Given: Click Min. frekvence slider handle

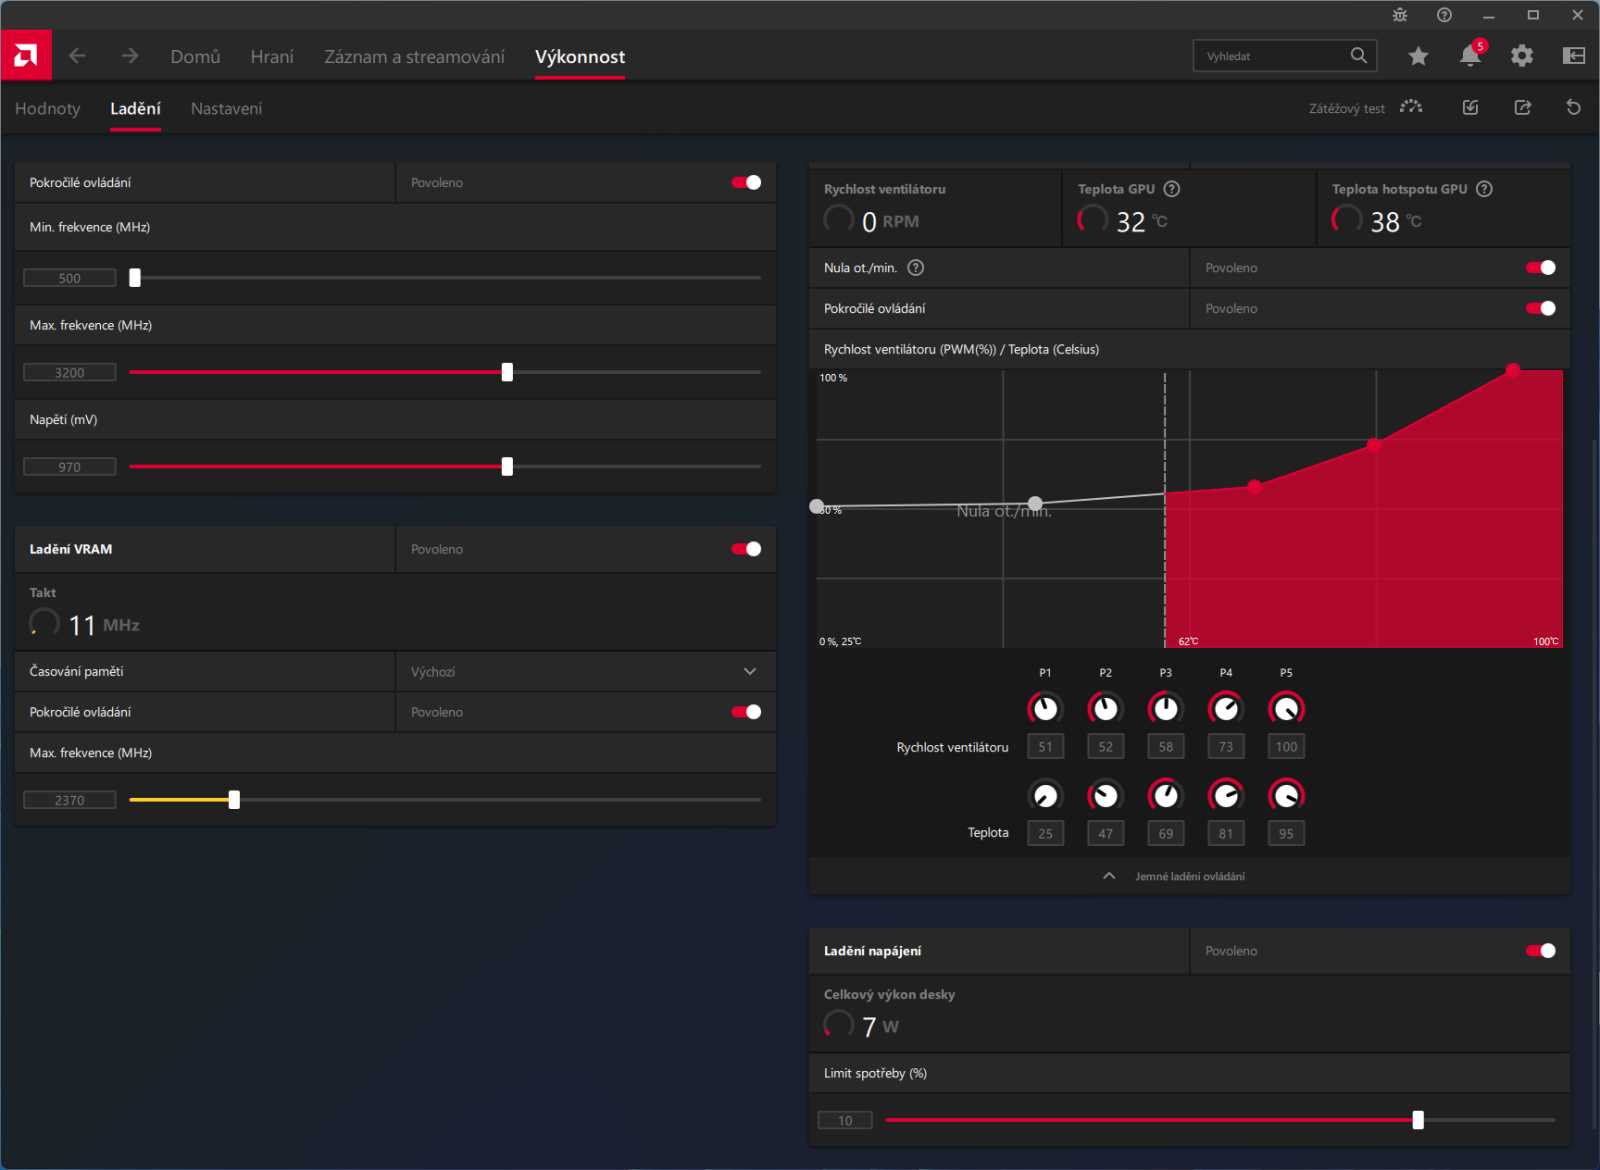Looking at the screenshot, I should pyautogui.click(x=135, y=278).
